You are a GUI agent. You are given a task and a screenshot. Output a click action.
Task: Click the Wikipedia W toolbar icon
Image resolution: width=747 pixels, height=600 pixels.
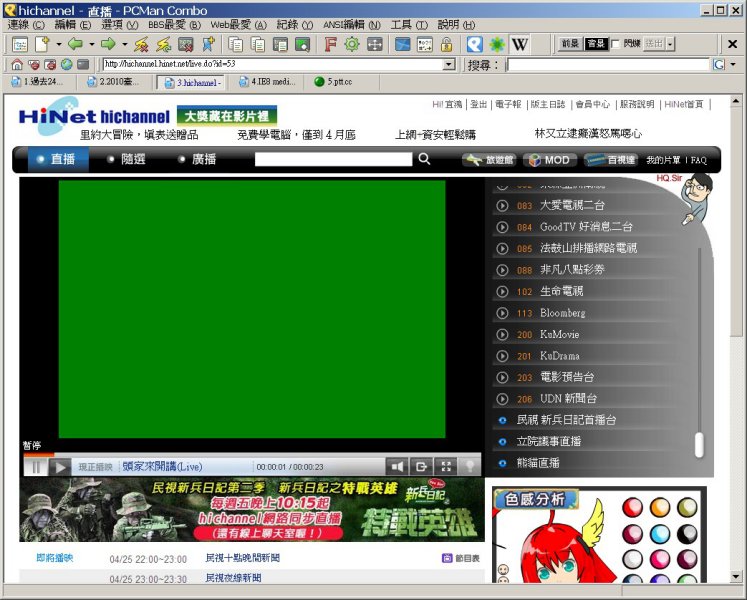[519, 44]
